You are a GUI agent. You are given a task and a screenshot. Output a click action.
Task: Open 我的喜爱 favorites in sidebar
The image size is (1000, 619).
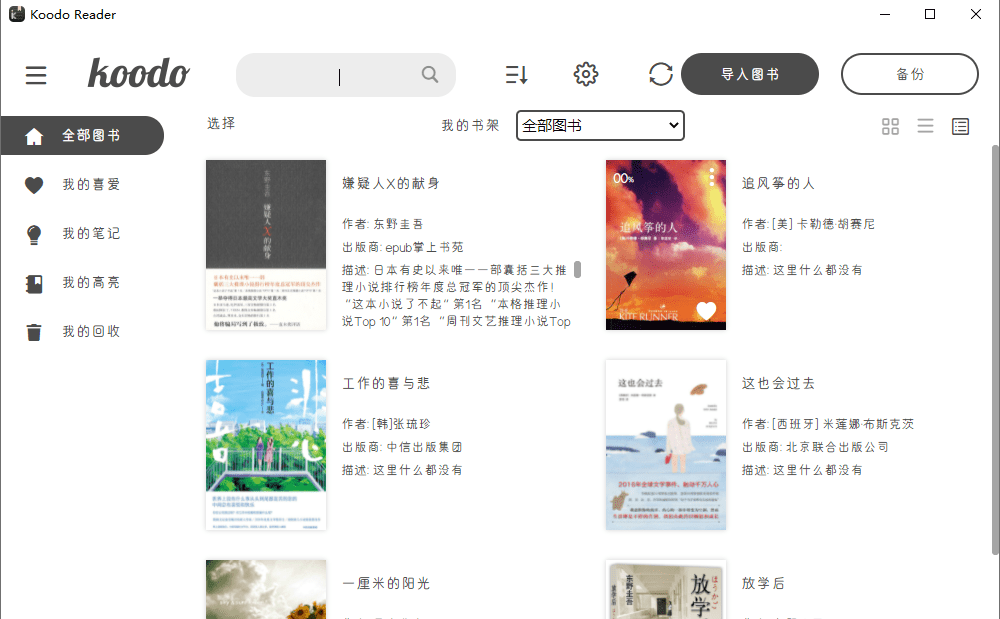(90, 184)
